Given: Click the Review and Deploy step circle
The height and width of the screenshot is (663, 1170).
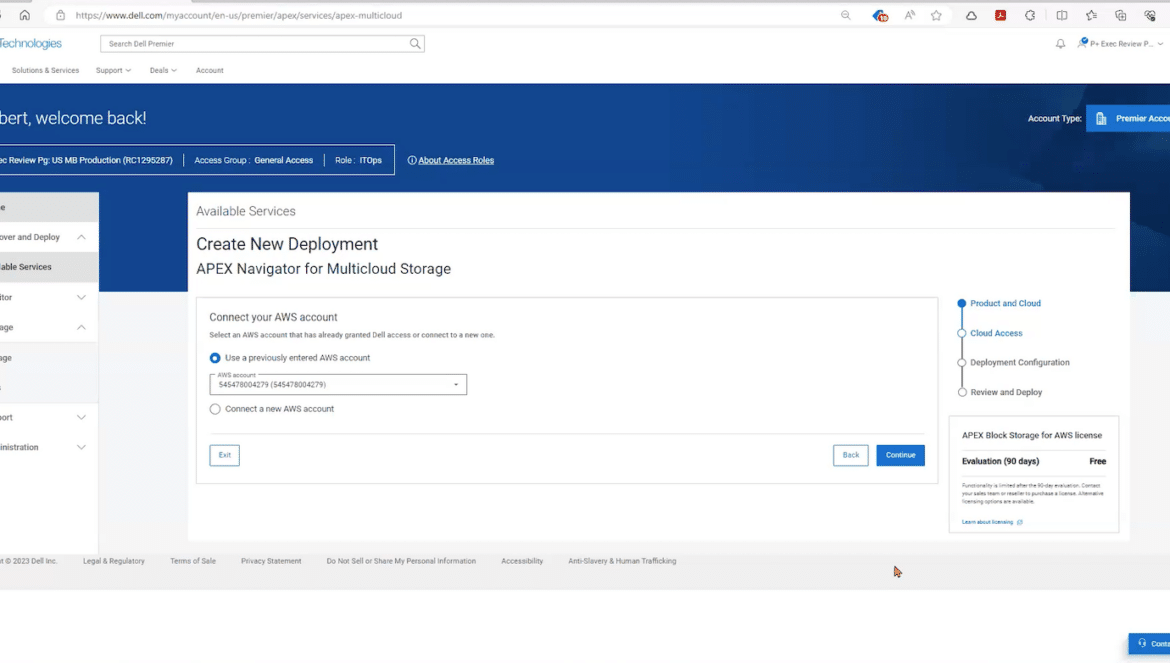Looking at the screenshot, I should [x=962, y=392].
